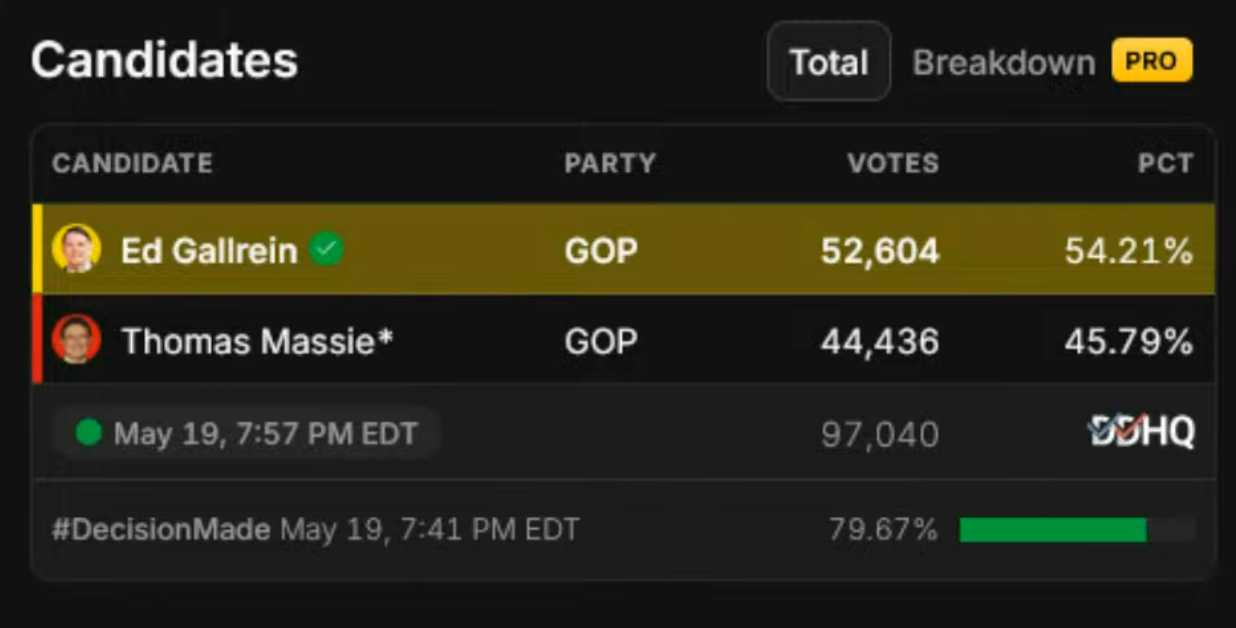Viewport: 1236px width, 628px height.
Task: Click the 97,040 total votes figure
Action: tap(880, 434)
